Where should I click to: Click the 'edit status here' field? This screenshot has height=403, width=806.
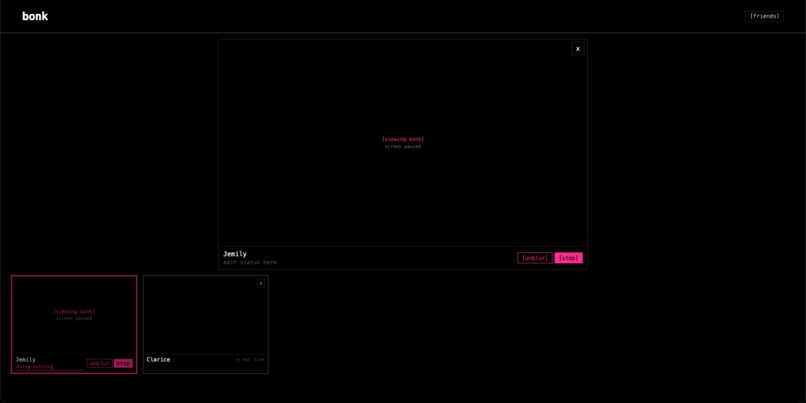250,262
